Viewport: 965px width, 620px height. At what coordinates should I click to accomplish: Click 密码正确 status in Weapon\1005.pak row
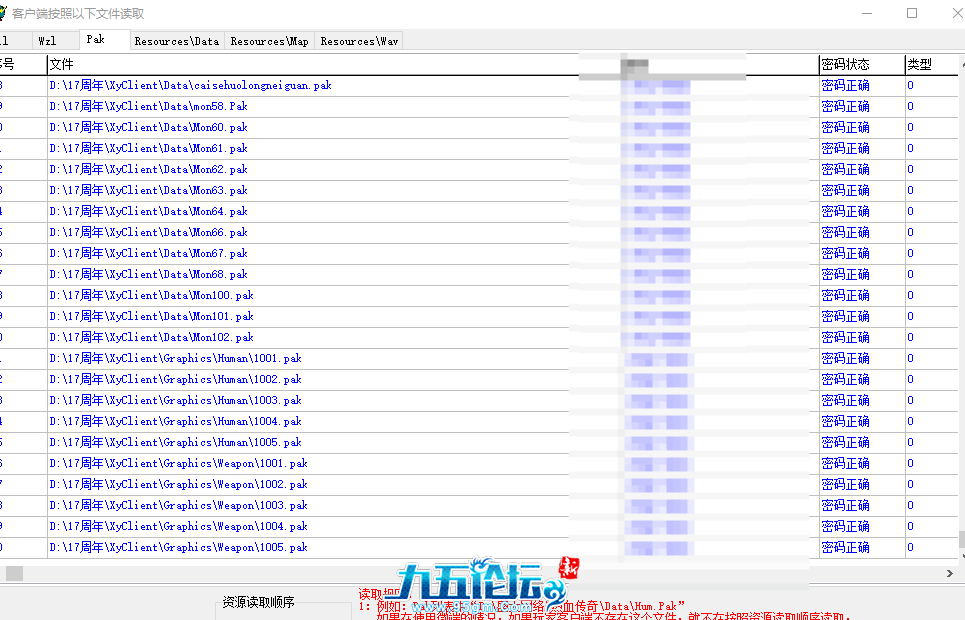(845, 547)
